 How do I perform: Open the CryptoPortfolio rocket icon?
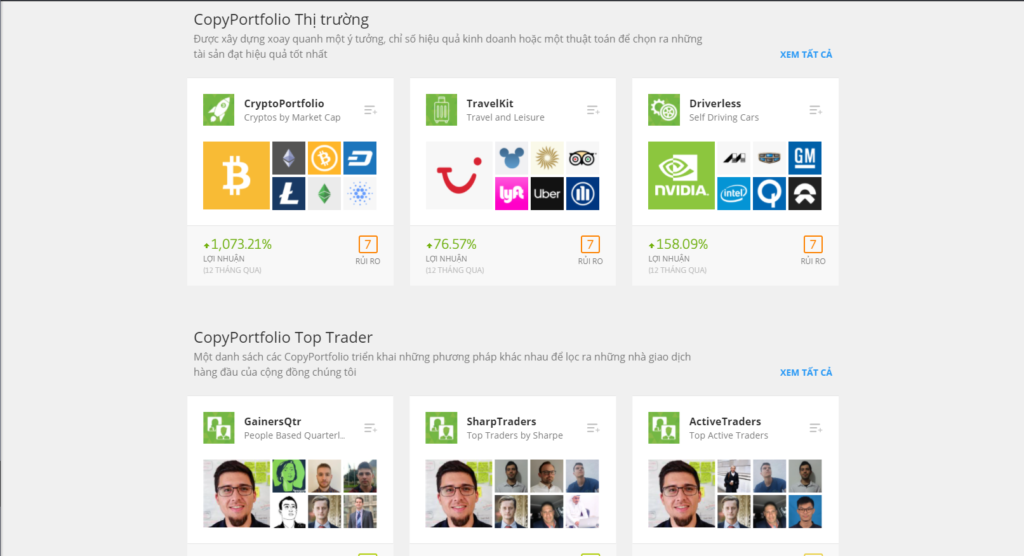click(x=218, y=110)
